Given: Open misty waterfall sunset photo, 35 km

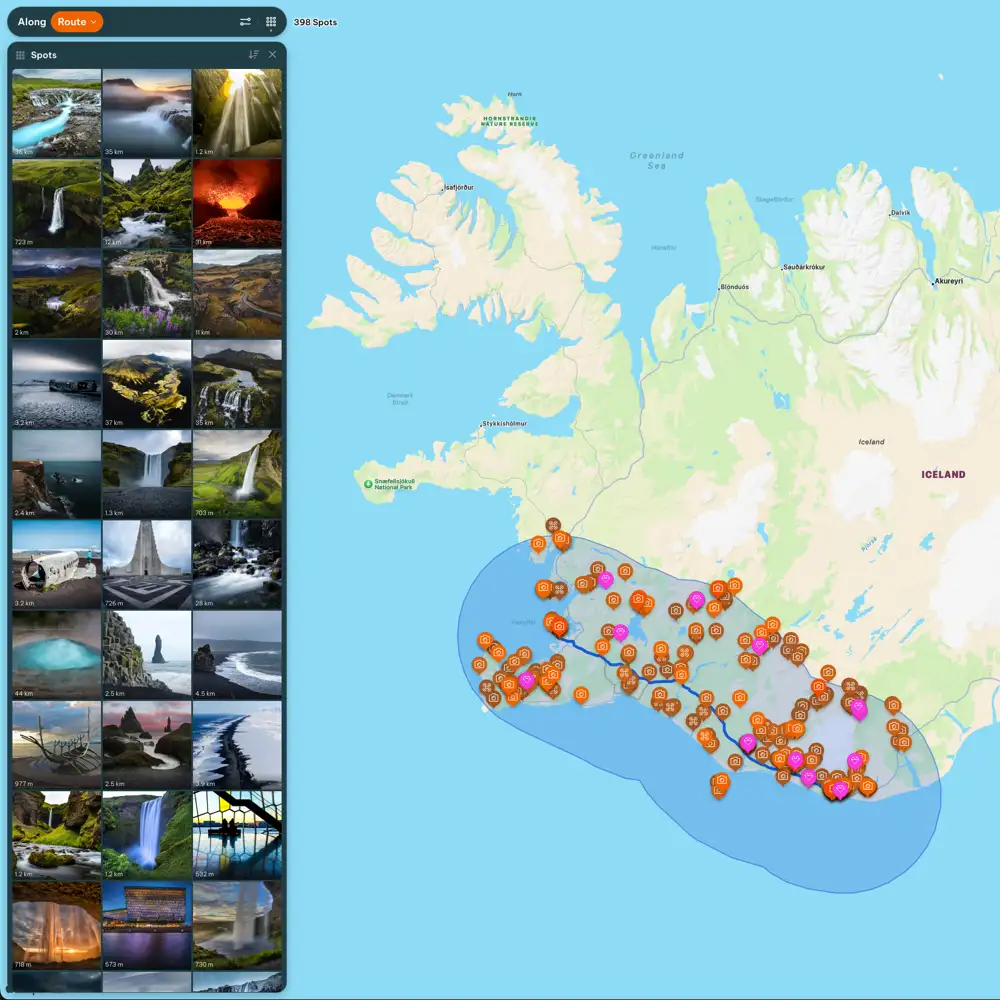Looking at the screenshot, I should [147, 113].
